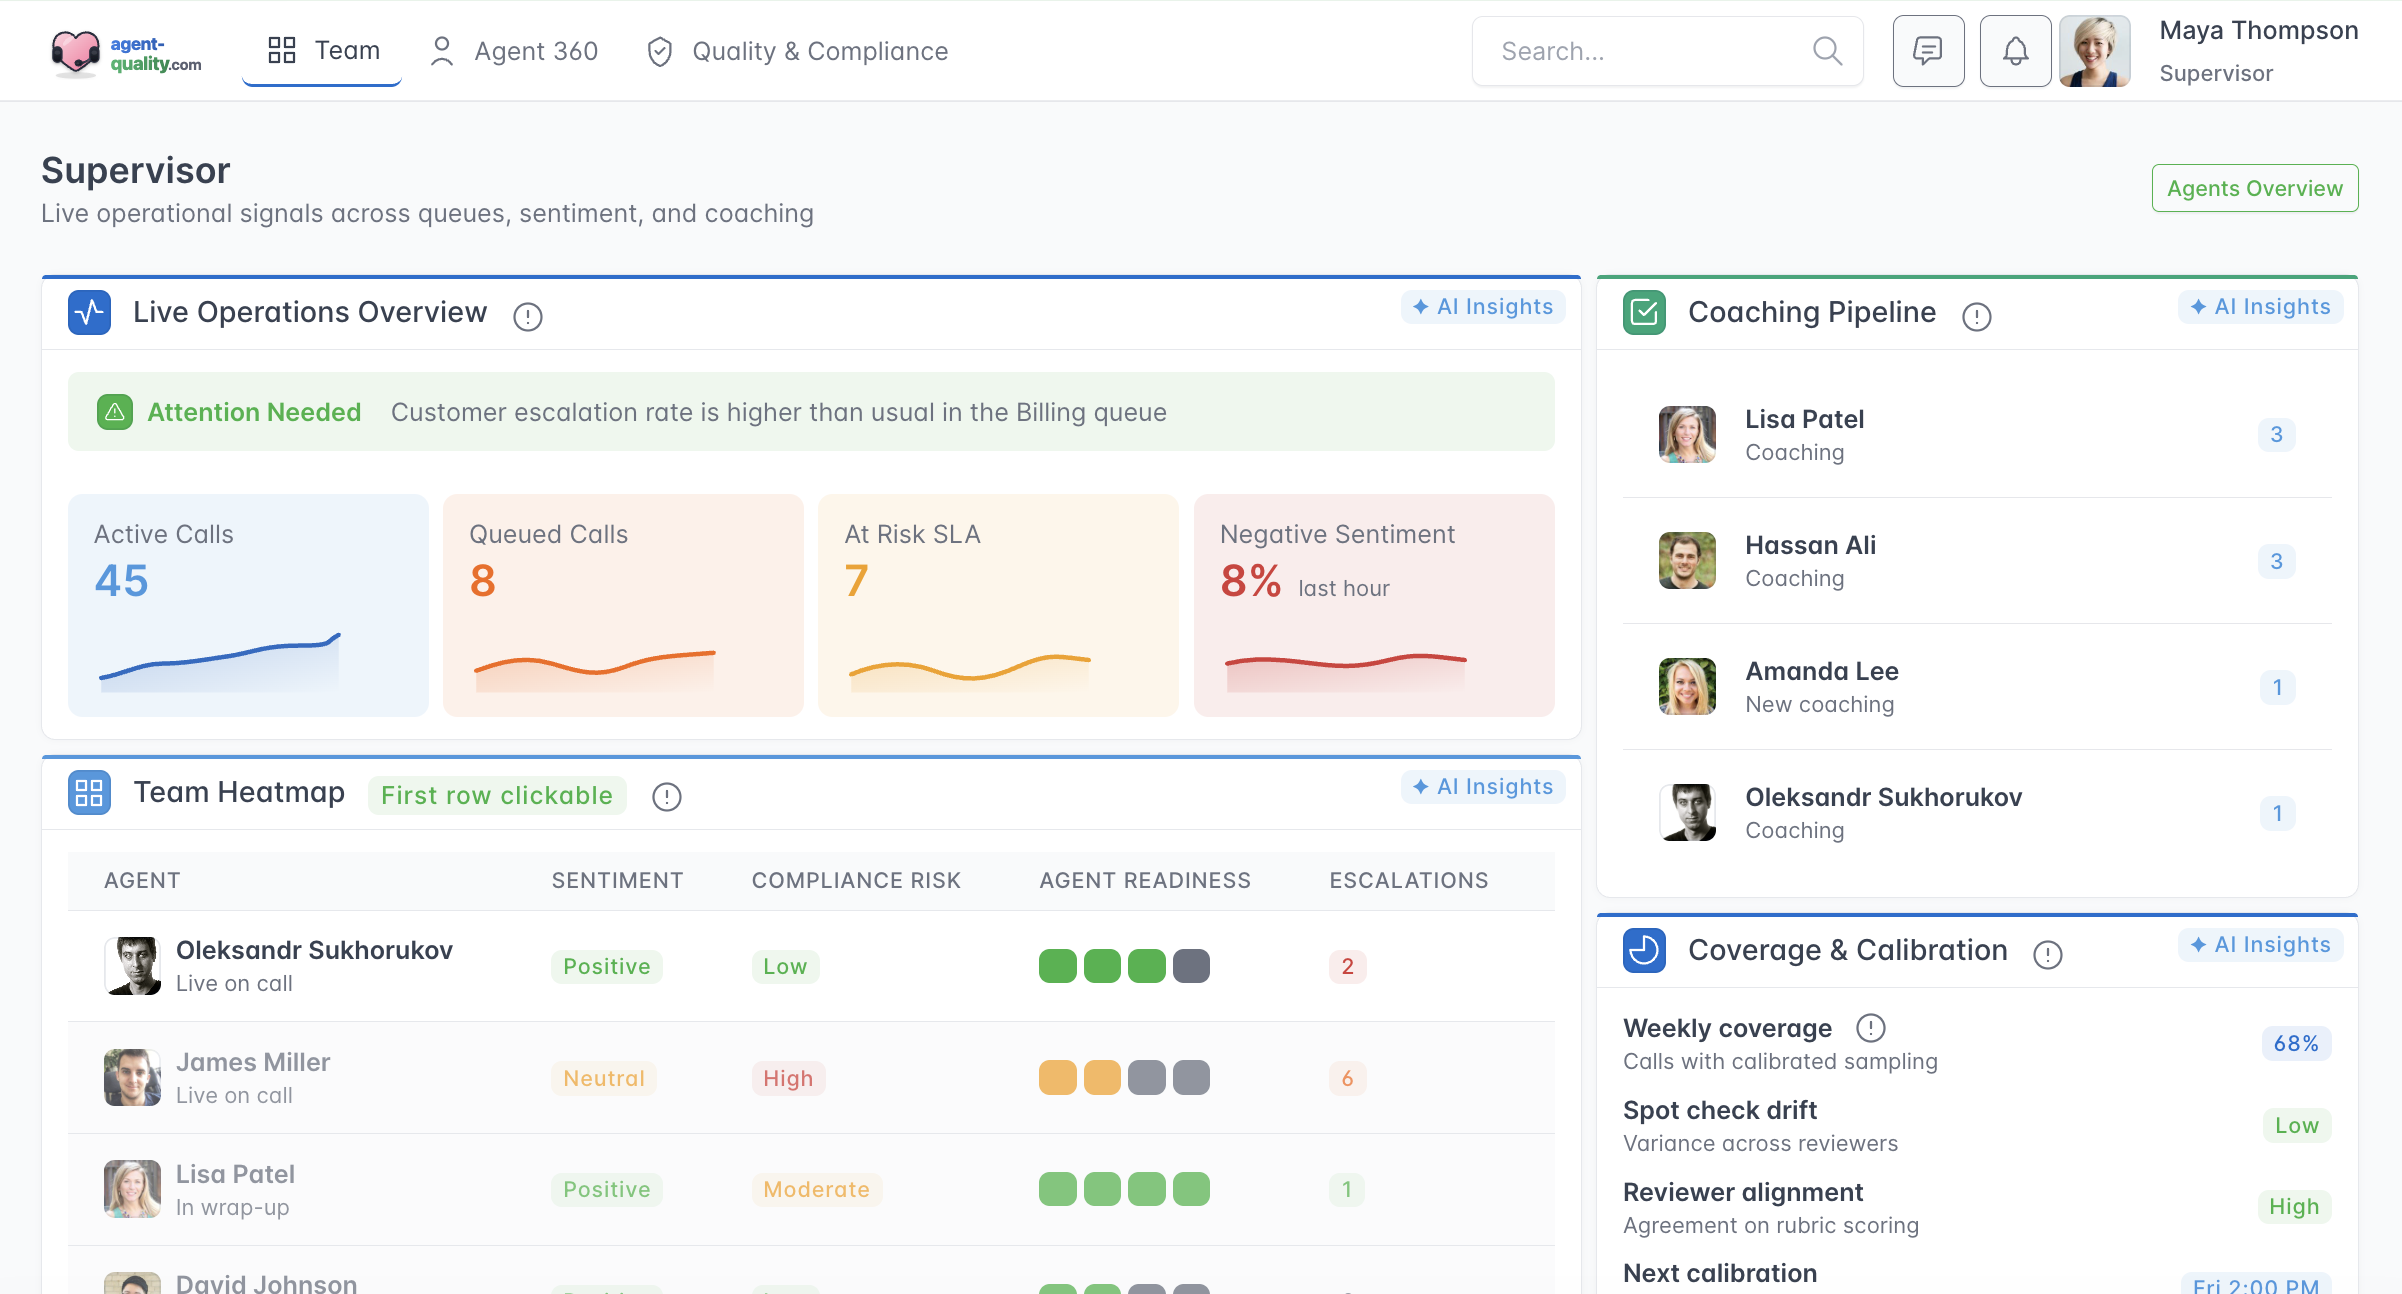Image resolution: width=2402 pixels, height=1294 pixels.
Task: Select Lisa Patel in Coaching Pipeline
Action: 1804,434
